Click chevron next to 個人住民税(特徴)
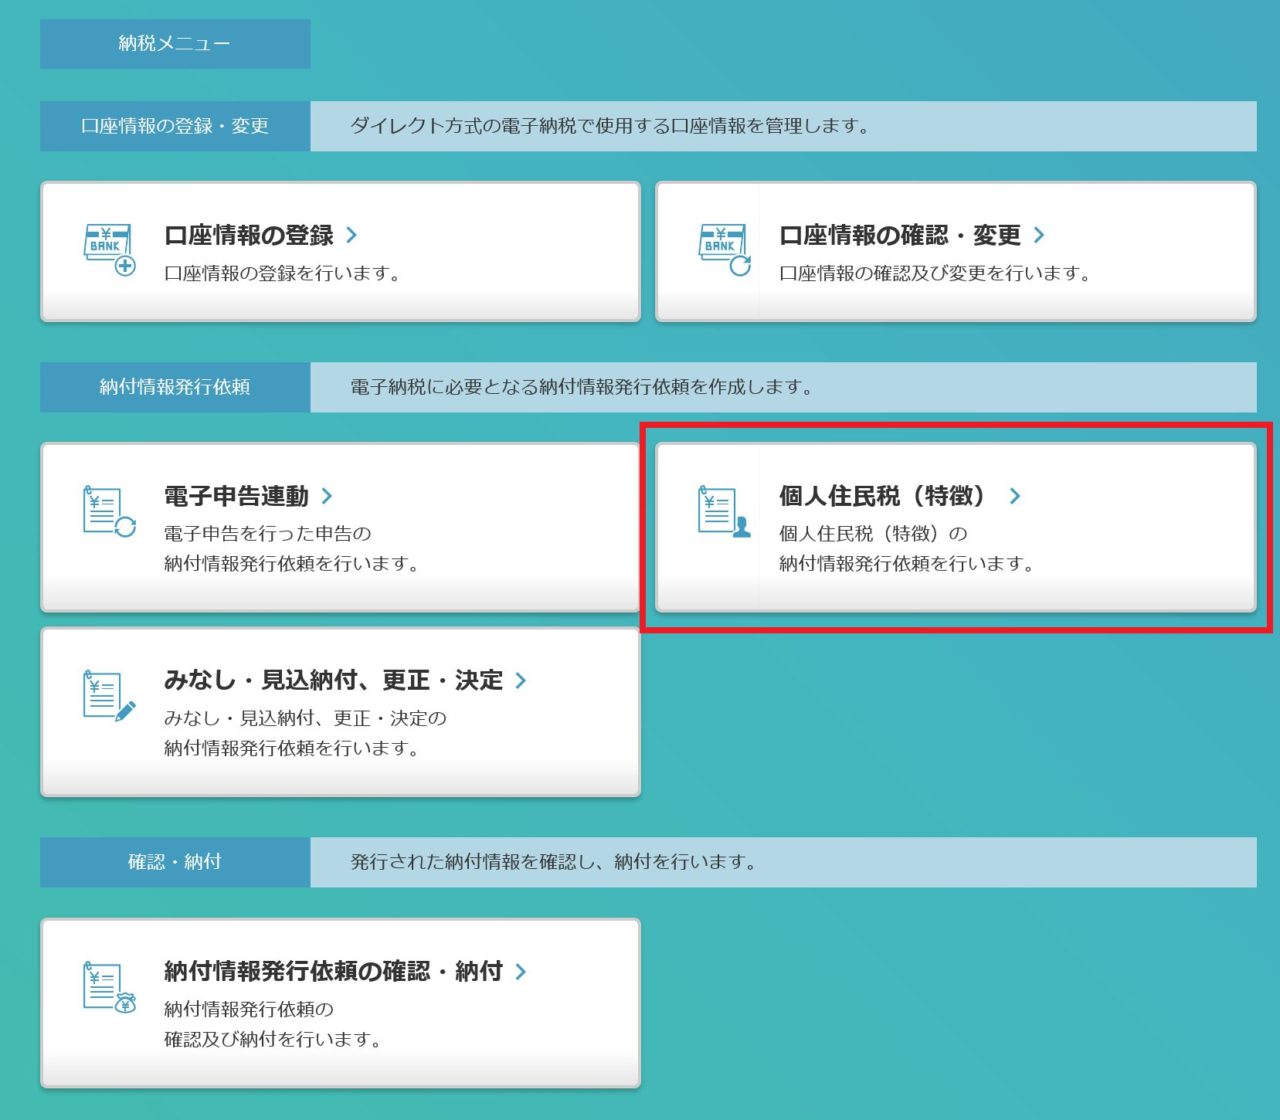1280x1120 pixels. (1015, 496)
